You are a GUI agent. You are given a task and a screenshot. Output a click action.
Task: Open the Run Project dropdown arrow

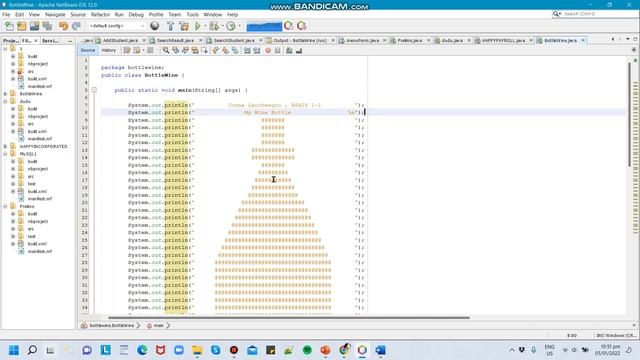click(x=205, y=26)
